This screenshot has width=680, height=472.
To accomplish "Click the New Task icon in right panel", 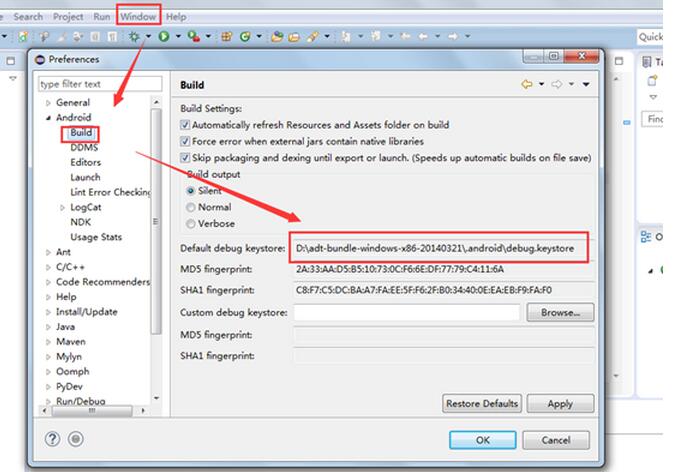I will (652, 81).
